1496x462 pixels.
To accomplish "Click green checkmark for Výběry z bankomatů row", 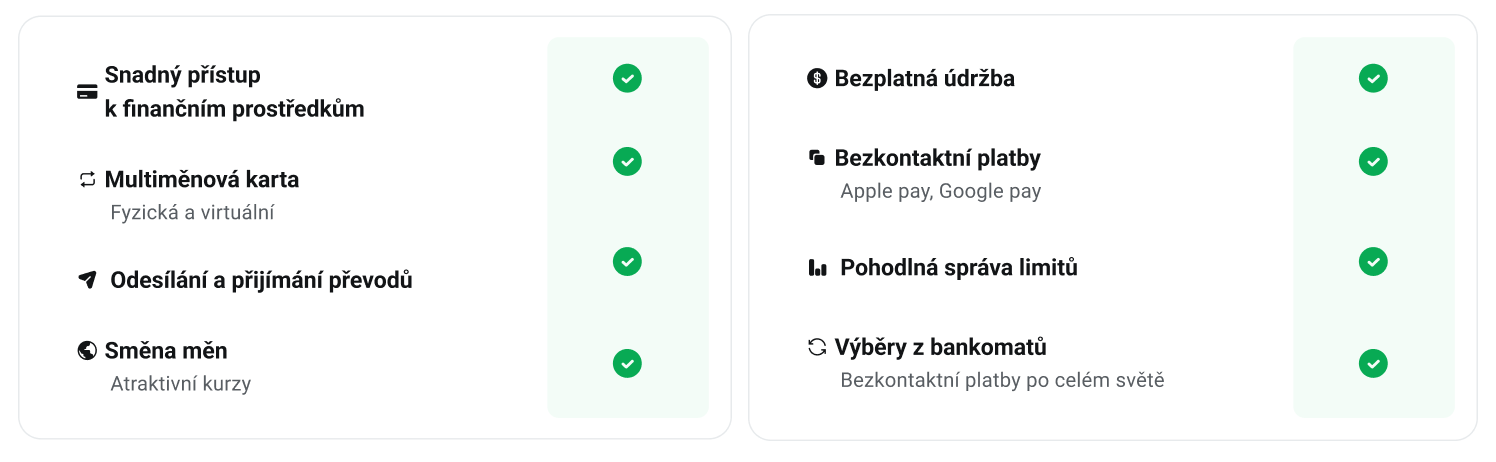I will click(1373, 363).
